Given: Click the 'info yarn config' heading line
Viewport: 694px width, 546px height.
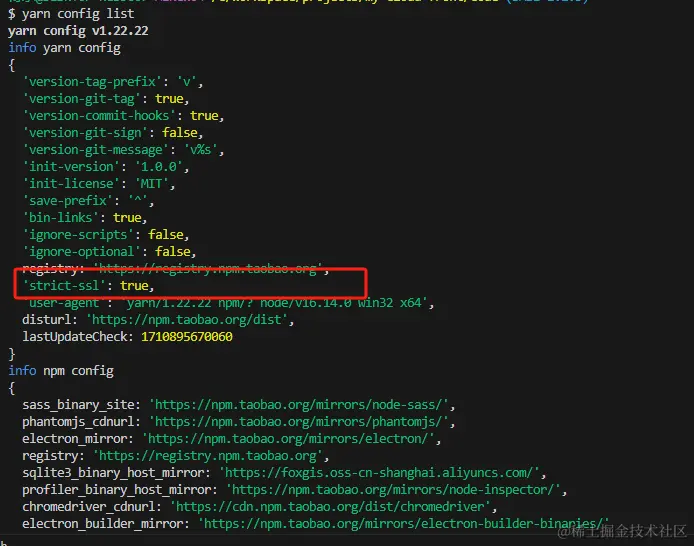Looking at the screenshot, I should pyautogui.click(x=64, y=48).
